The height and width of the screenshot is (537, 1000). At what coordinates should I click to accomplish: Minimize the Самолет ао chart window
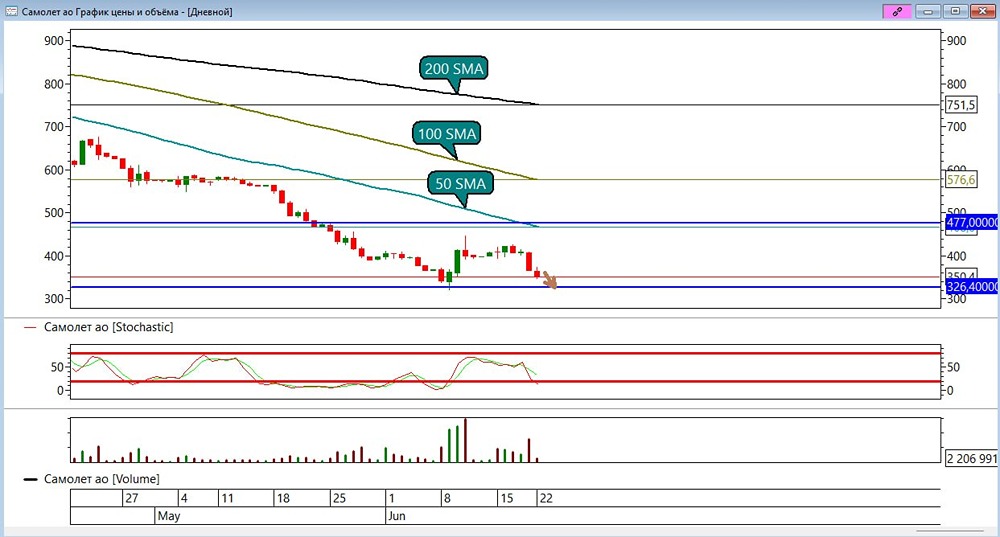[x=928, y=11]
